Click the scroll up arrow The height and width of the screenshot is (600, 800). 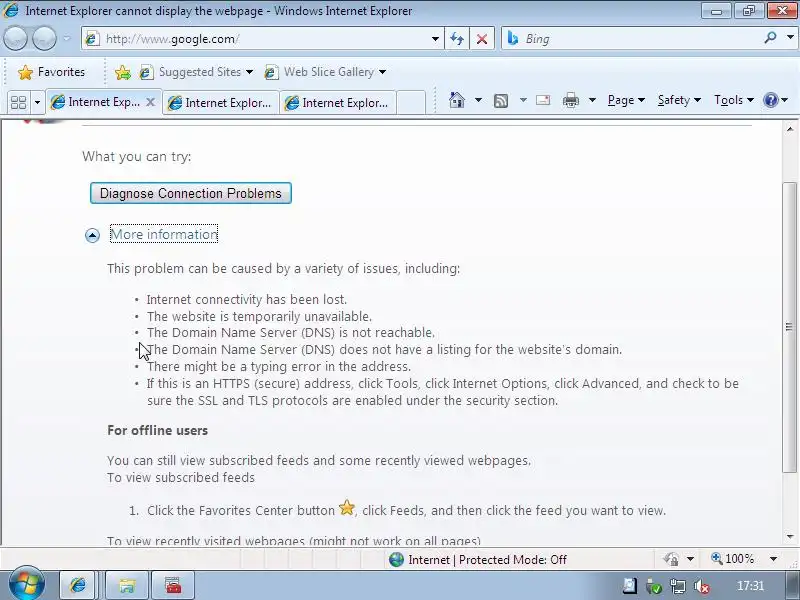click(790, 129)
